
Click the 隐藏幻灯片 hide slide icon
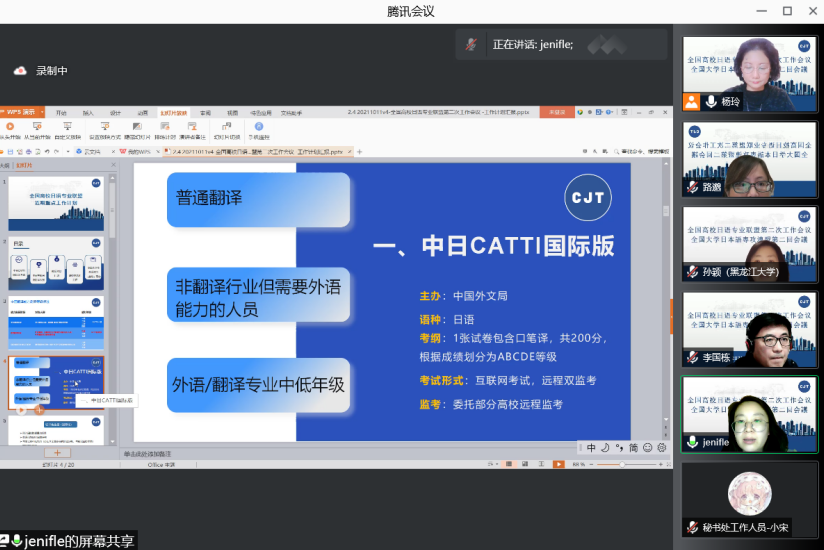tap(137, 127)
